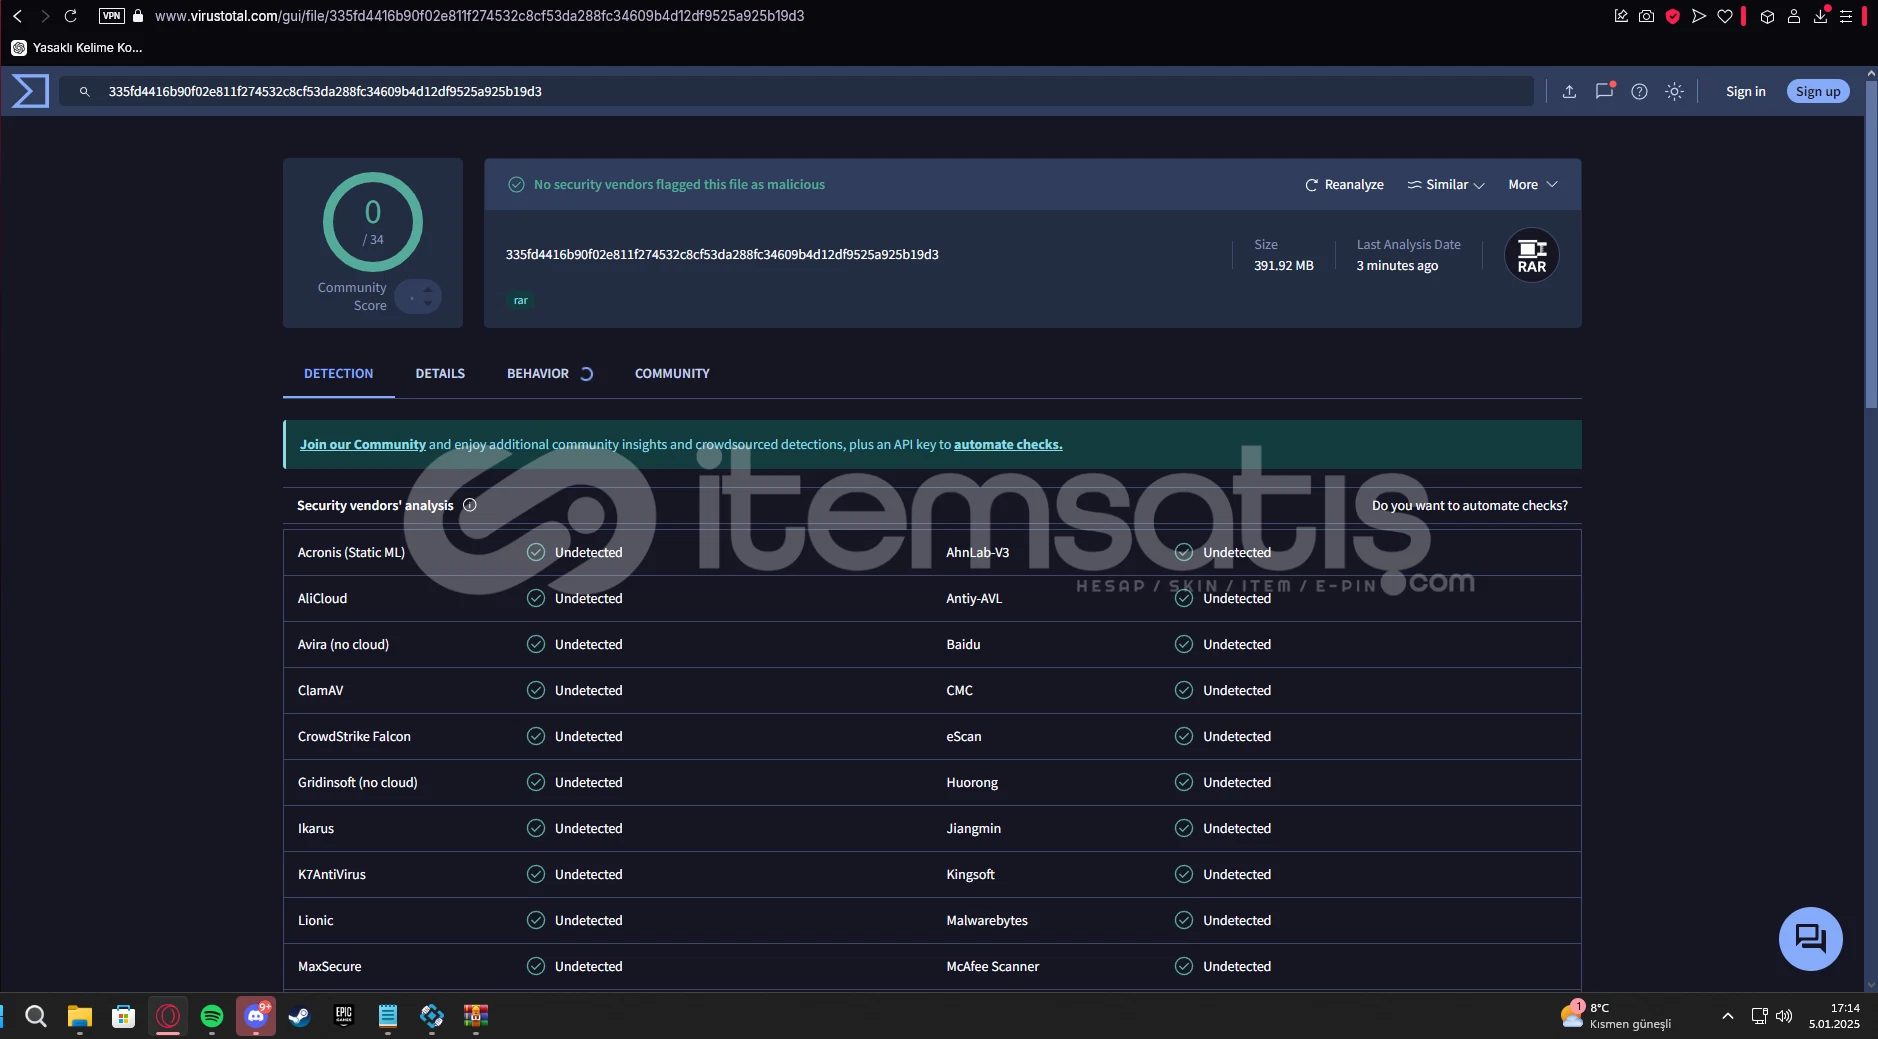Click the browser snapshot camera icon

tap(1646, 16)
